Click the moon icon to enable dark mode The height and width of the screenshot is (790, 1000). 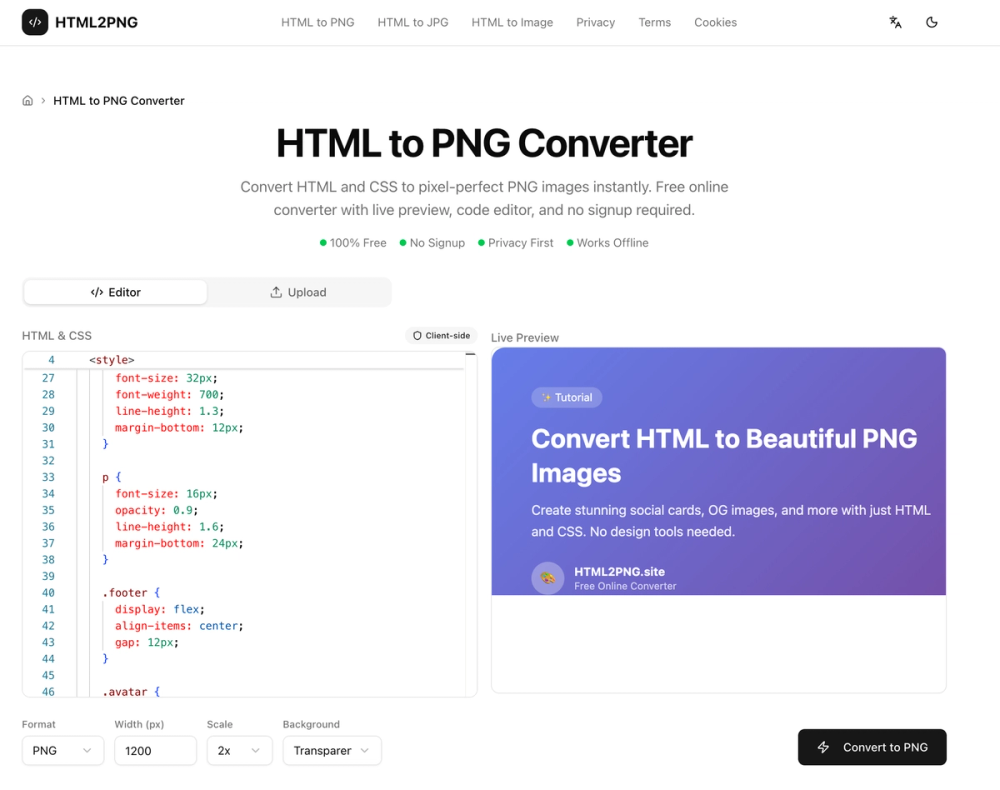(932, 21)
